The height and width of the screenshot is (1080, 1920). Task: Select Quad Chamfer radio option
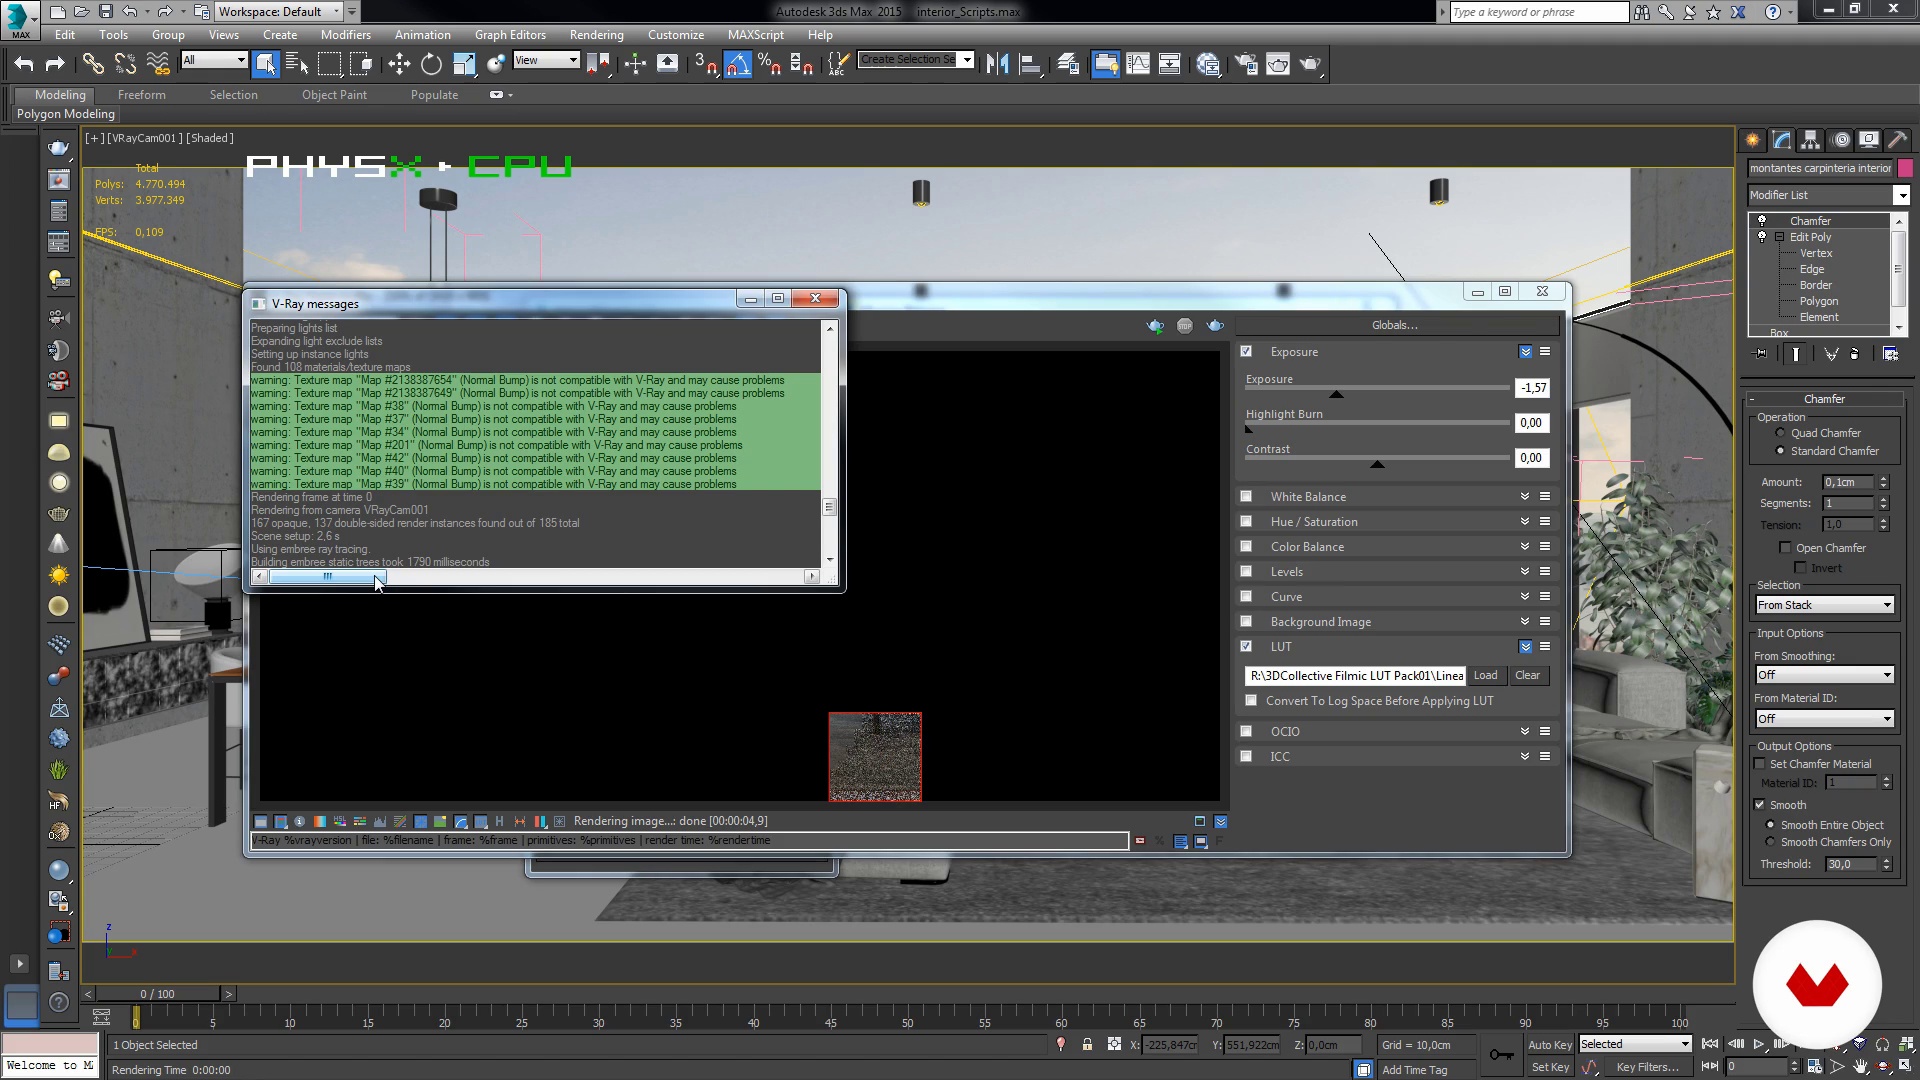[1780, 433]
